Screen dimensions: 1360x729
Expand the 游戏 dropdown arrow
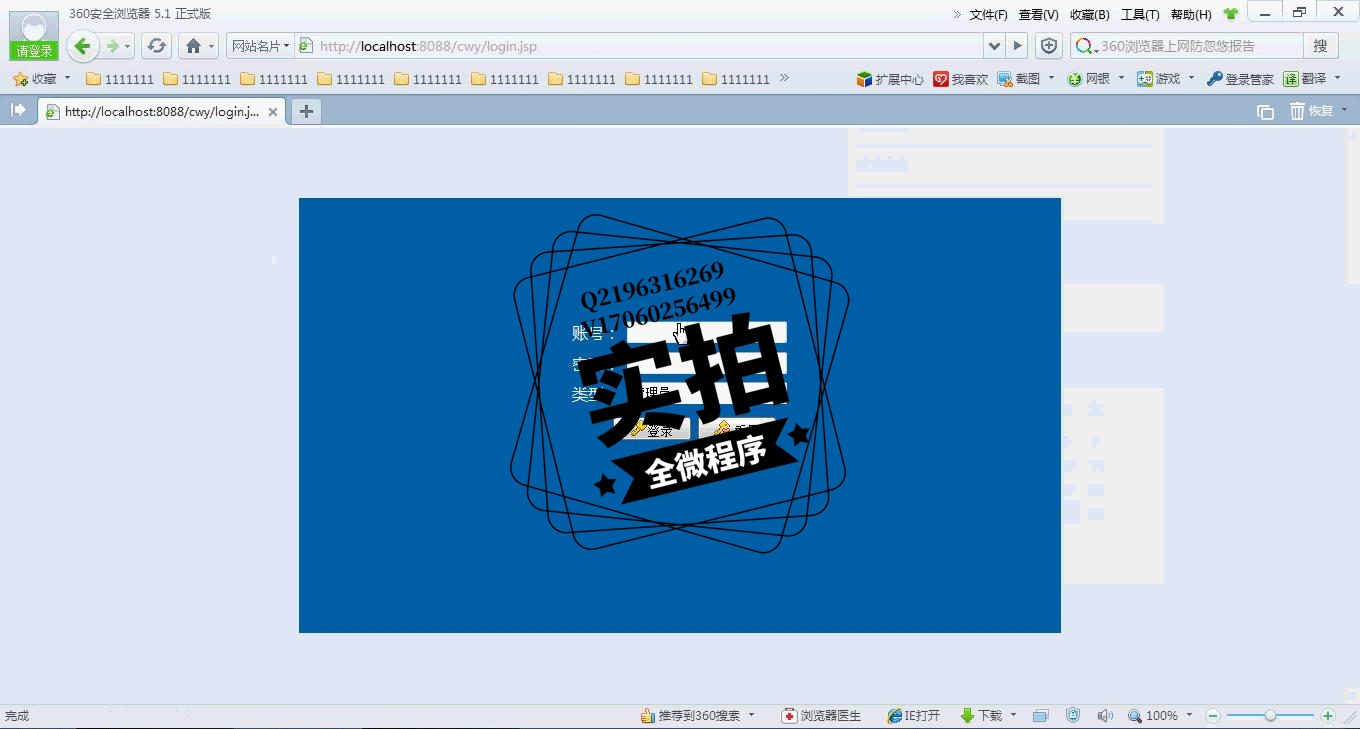pos(1191,78)
